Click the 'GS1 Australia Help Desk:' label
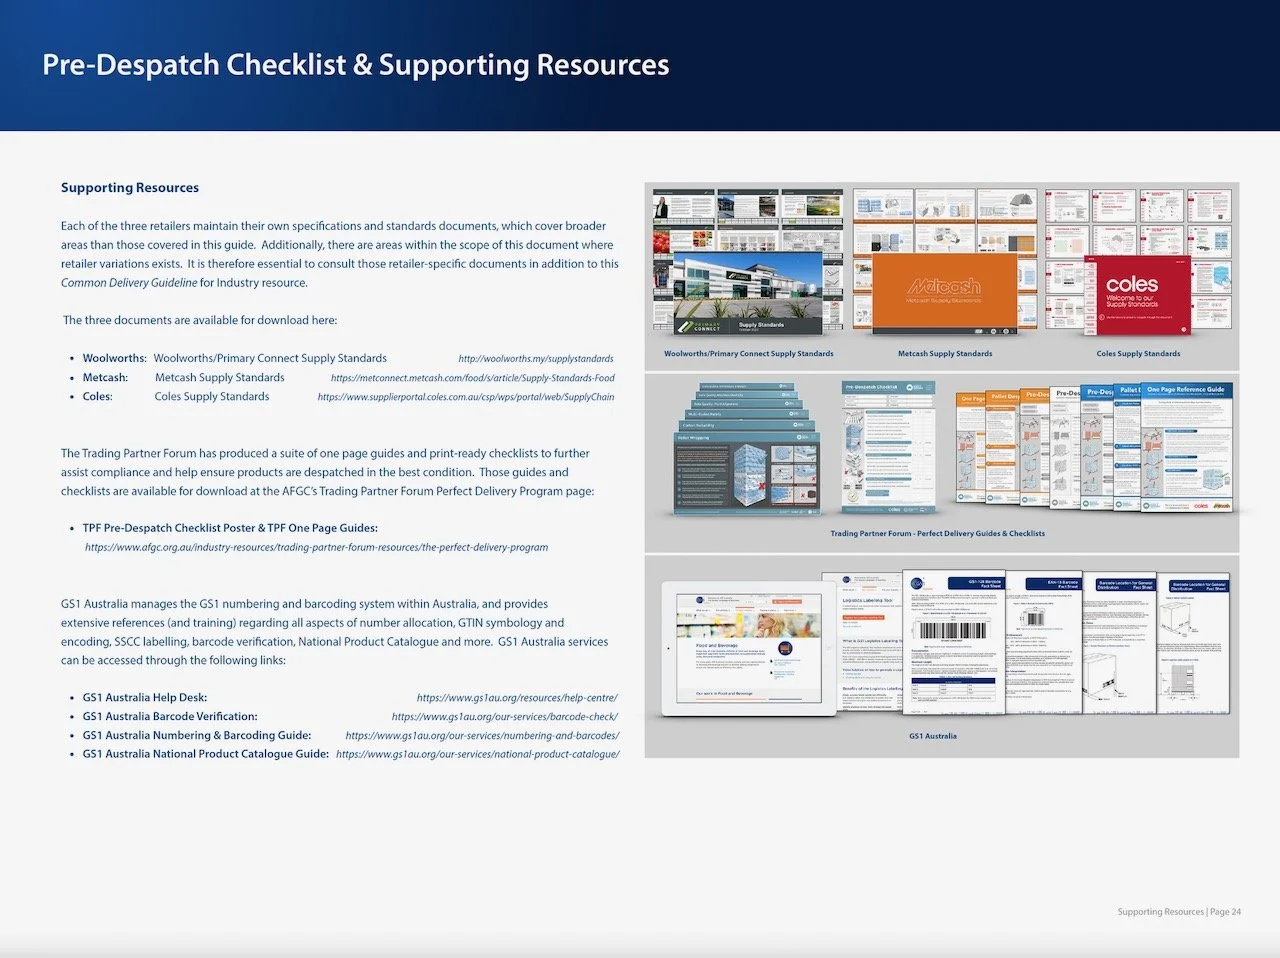The image size is (1280, 958). (145, 698)
